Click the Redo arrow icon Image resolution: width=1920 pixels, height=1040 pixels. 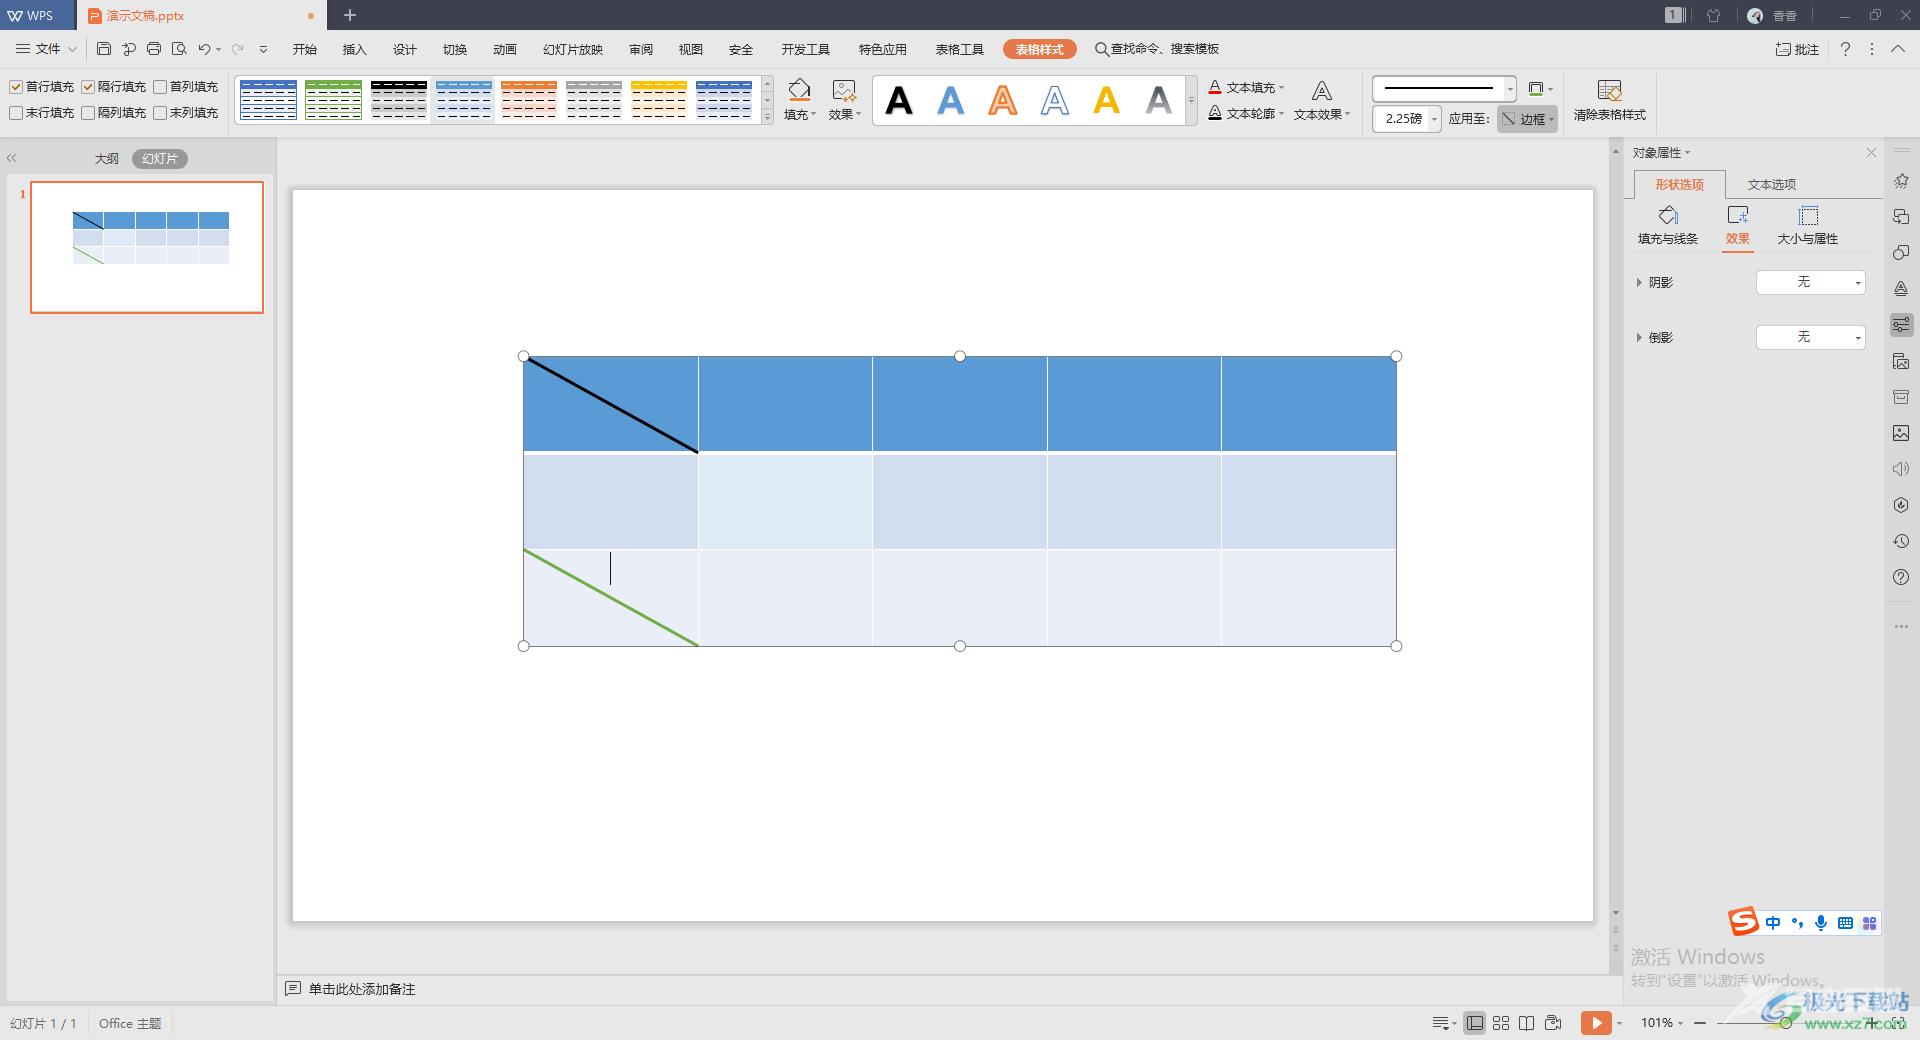point(238,49)
